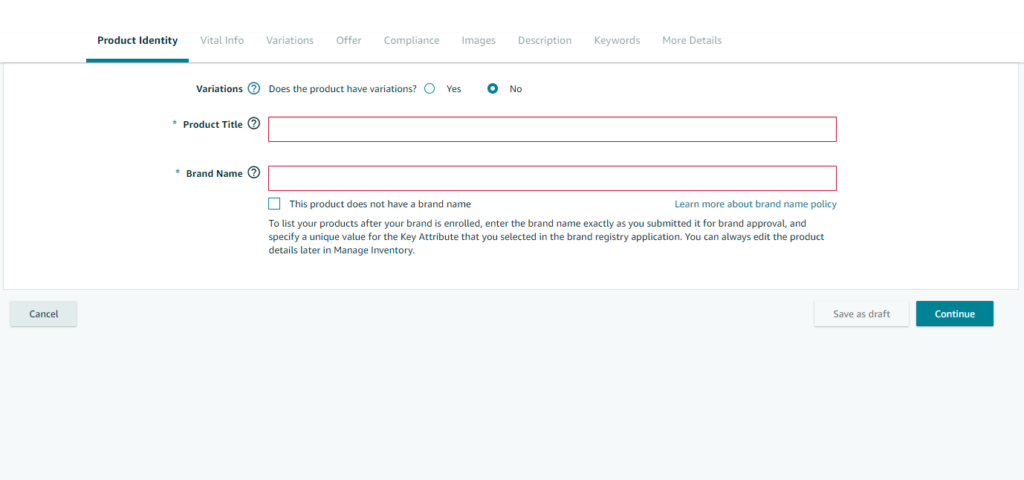Open 'Learn more about brand name policy' link

(755, 204)
